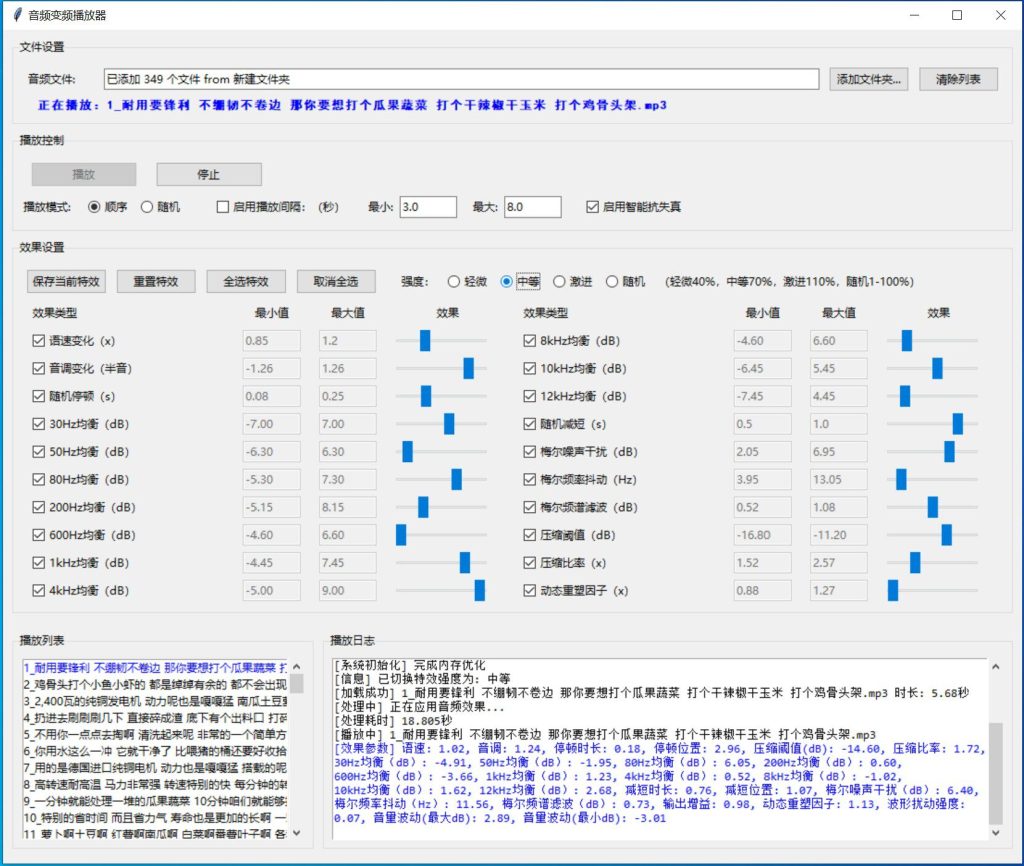Click playlist scrollbar up arrow
The height and width of the screenshot is (866, 1024).
(297, 667)
